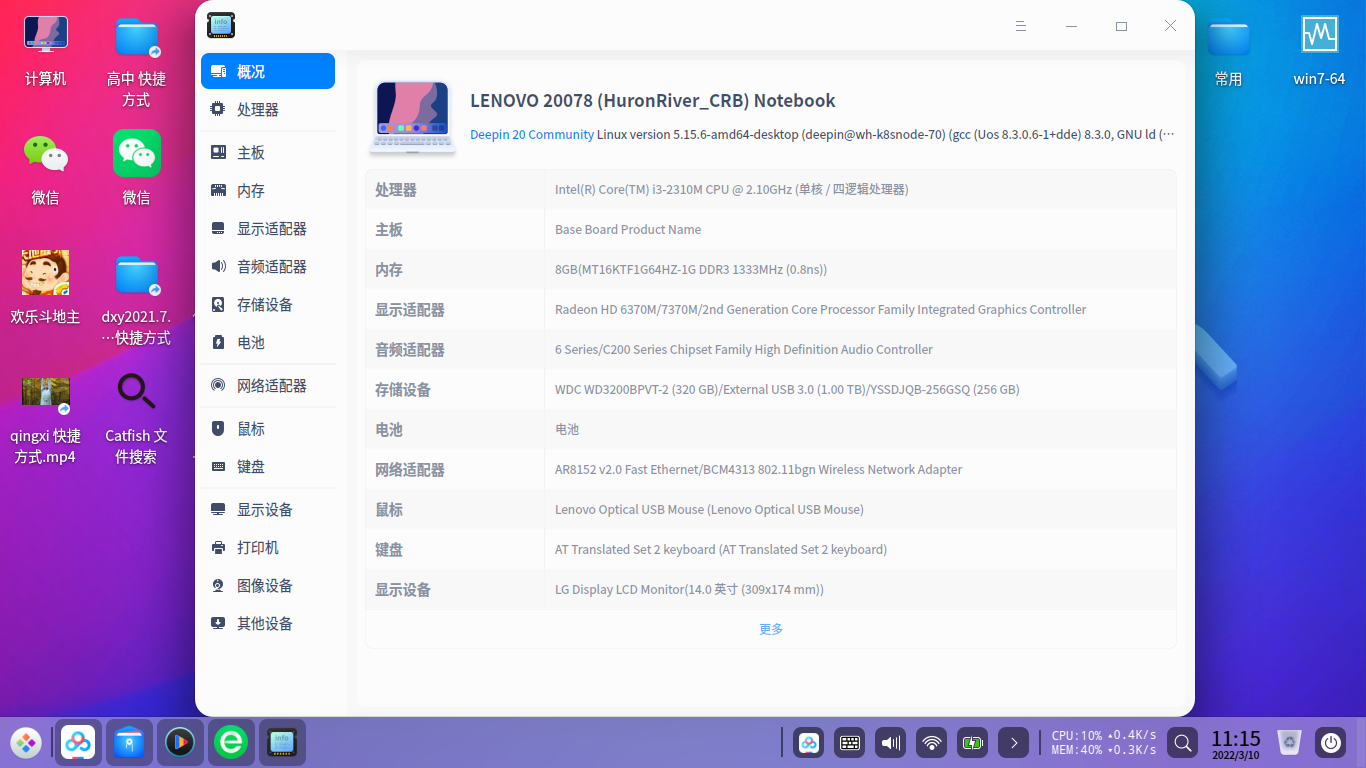Expand hidden tray icons with the arrow
The image size is (1366, 768).
click(1013, 743)
